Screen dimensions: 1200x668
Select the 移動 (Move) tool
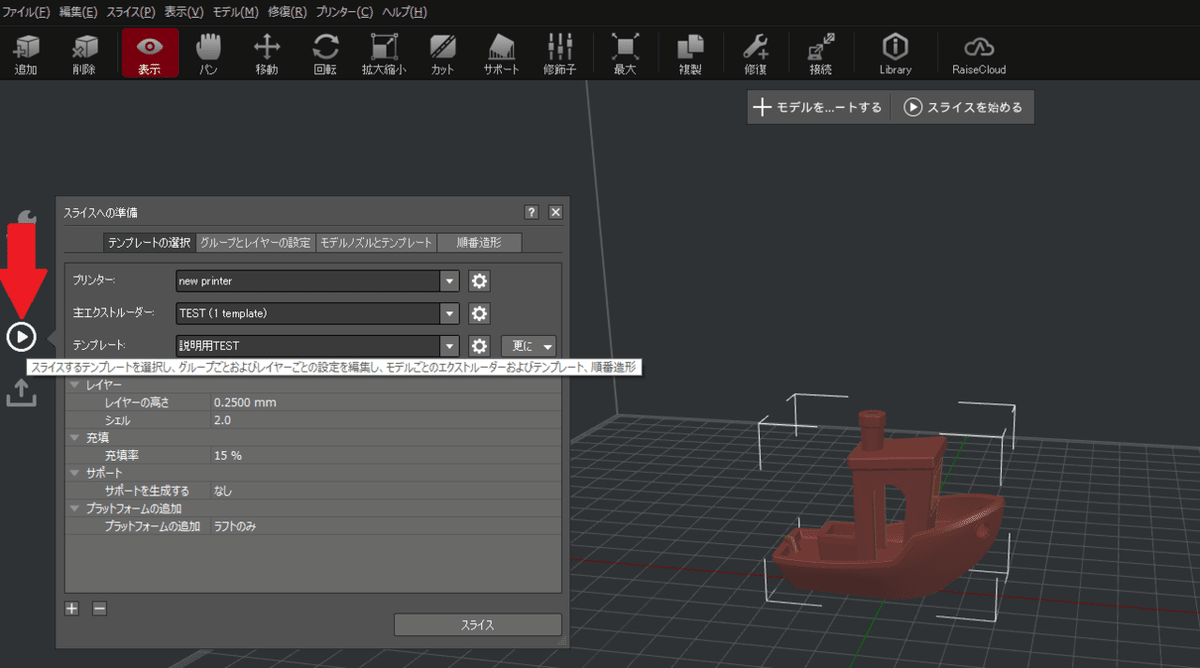(x=267, y=53)
